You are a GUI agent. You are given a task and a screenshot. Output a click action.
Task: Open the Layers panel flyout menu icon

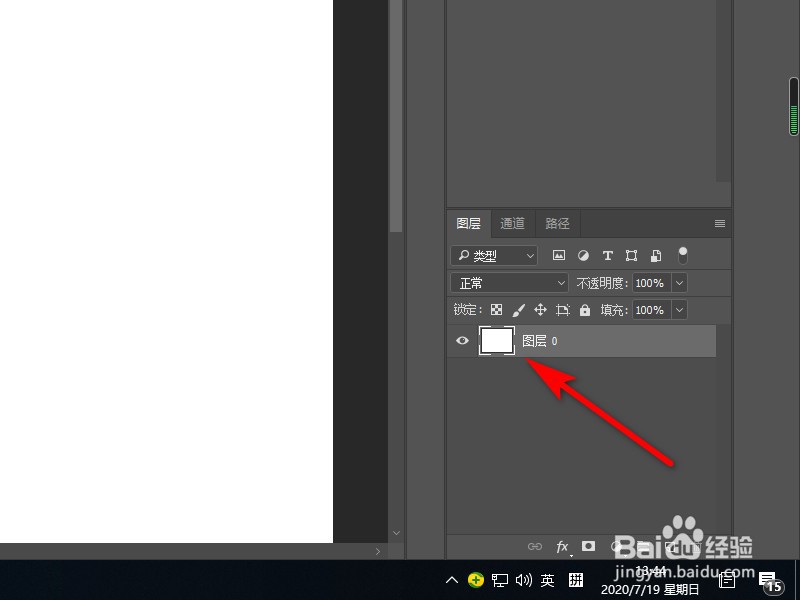point(720,223)
